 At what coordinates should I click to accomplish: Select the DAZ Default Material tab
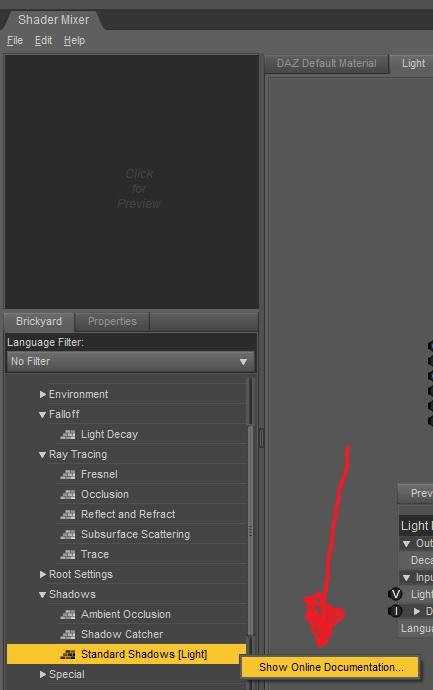click(x=327, y=63)
